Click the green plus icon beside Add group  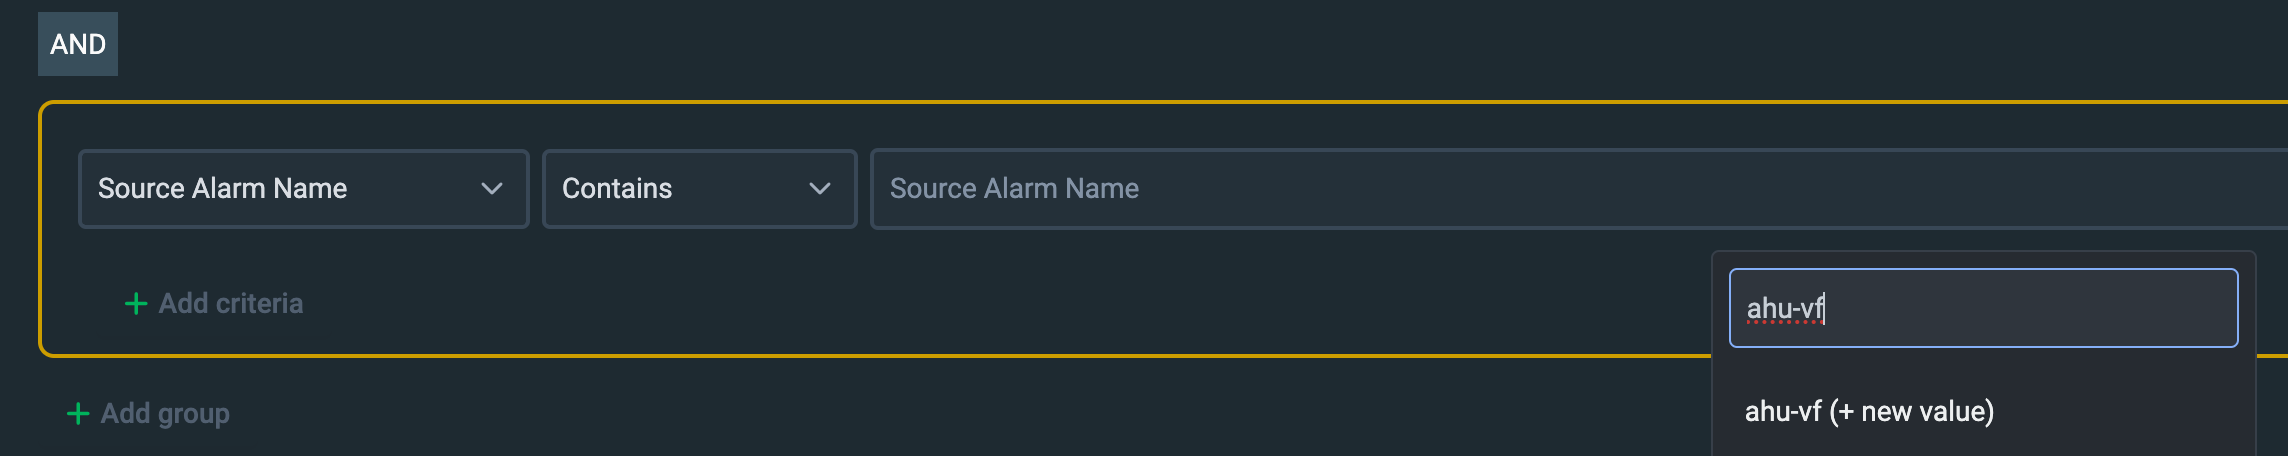click(x=78, y=414)
